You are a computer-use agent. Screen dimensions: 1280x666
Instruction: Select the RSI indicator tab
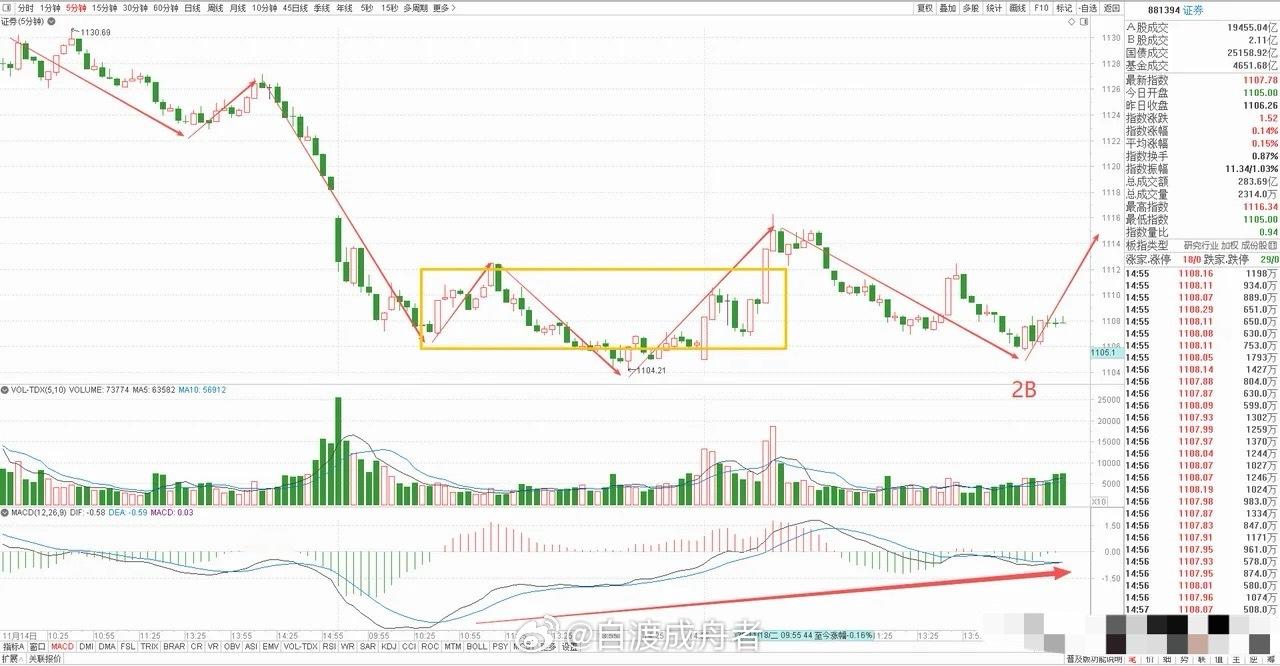[329, 646]
